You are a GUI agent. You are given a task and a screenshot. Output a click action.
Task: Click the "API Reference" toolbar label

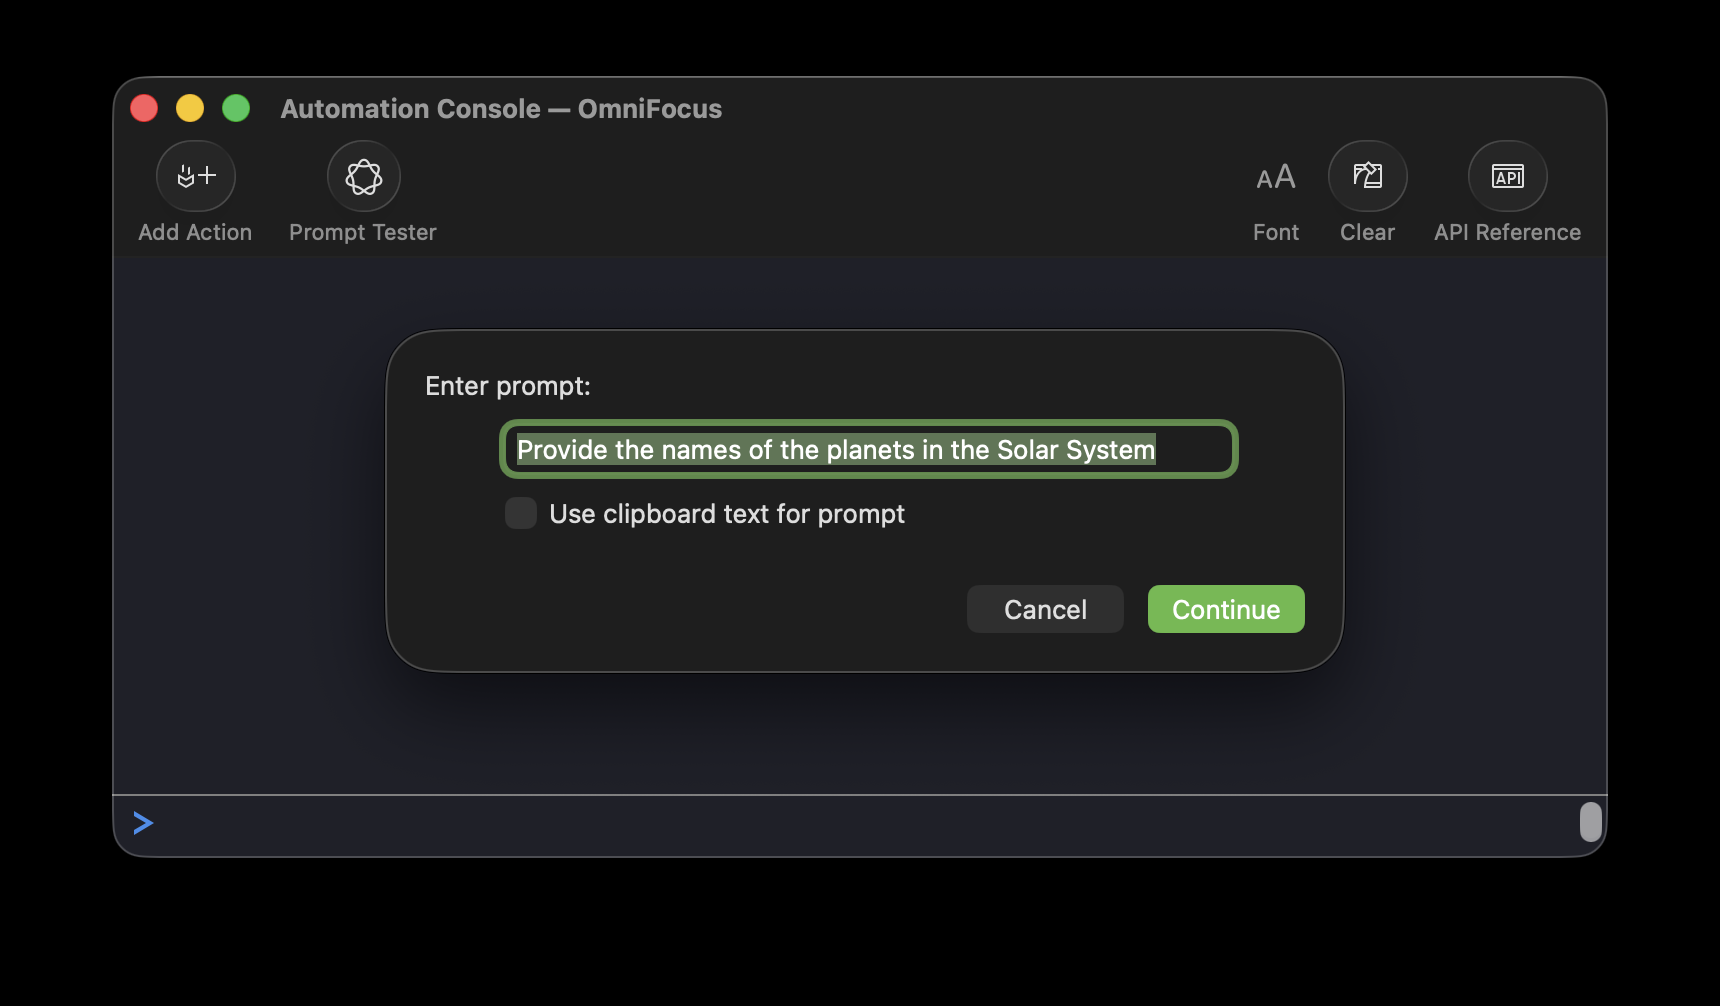click(x=1507, y=232)
